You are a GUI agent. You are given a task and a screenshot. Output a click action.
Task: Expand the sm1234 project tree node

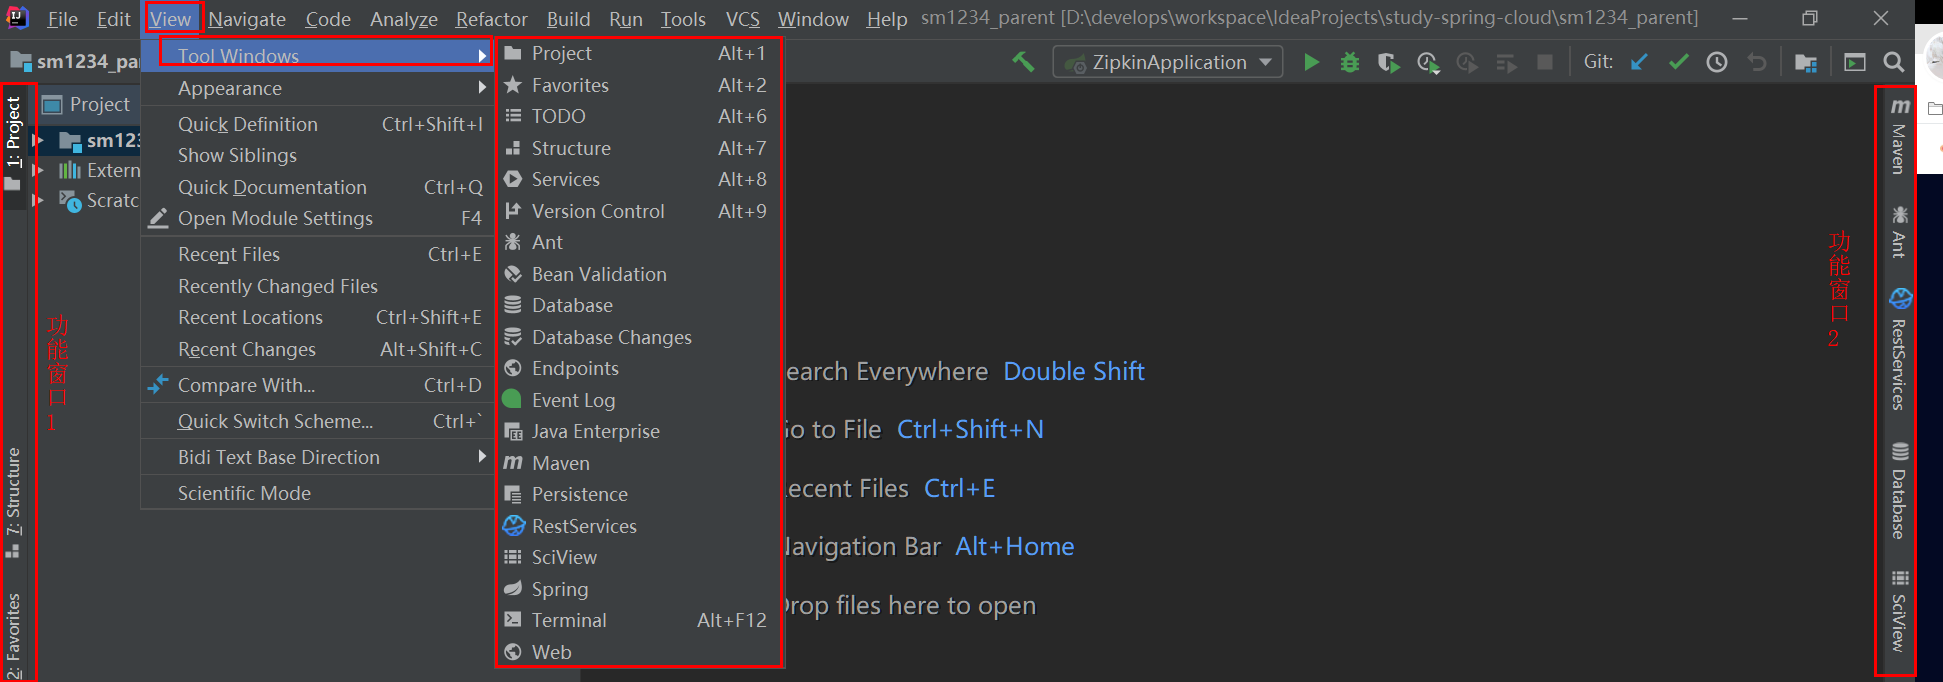pos(38,140)
